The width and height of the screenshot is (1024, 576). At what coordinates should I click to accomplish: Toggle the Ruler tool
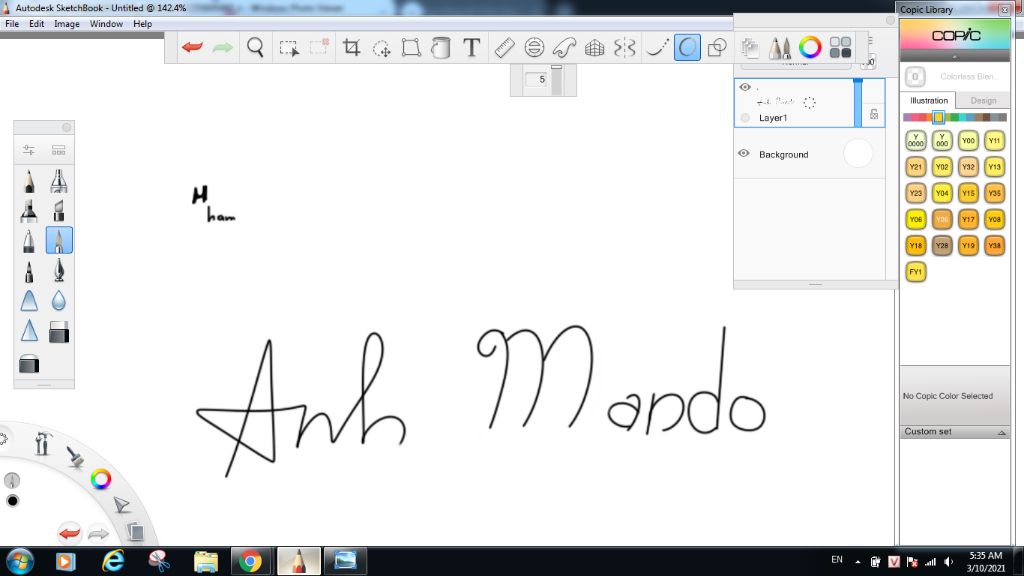pos(504,47)
